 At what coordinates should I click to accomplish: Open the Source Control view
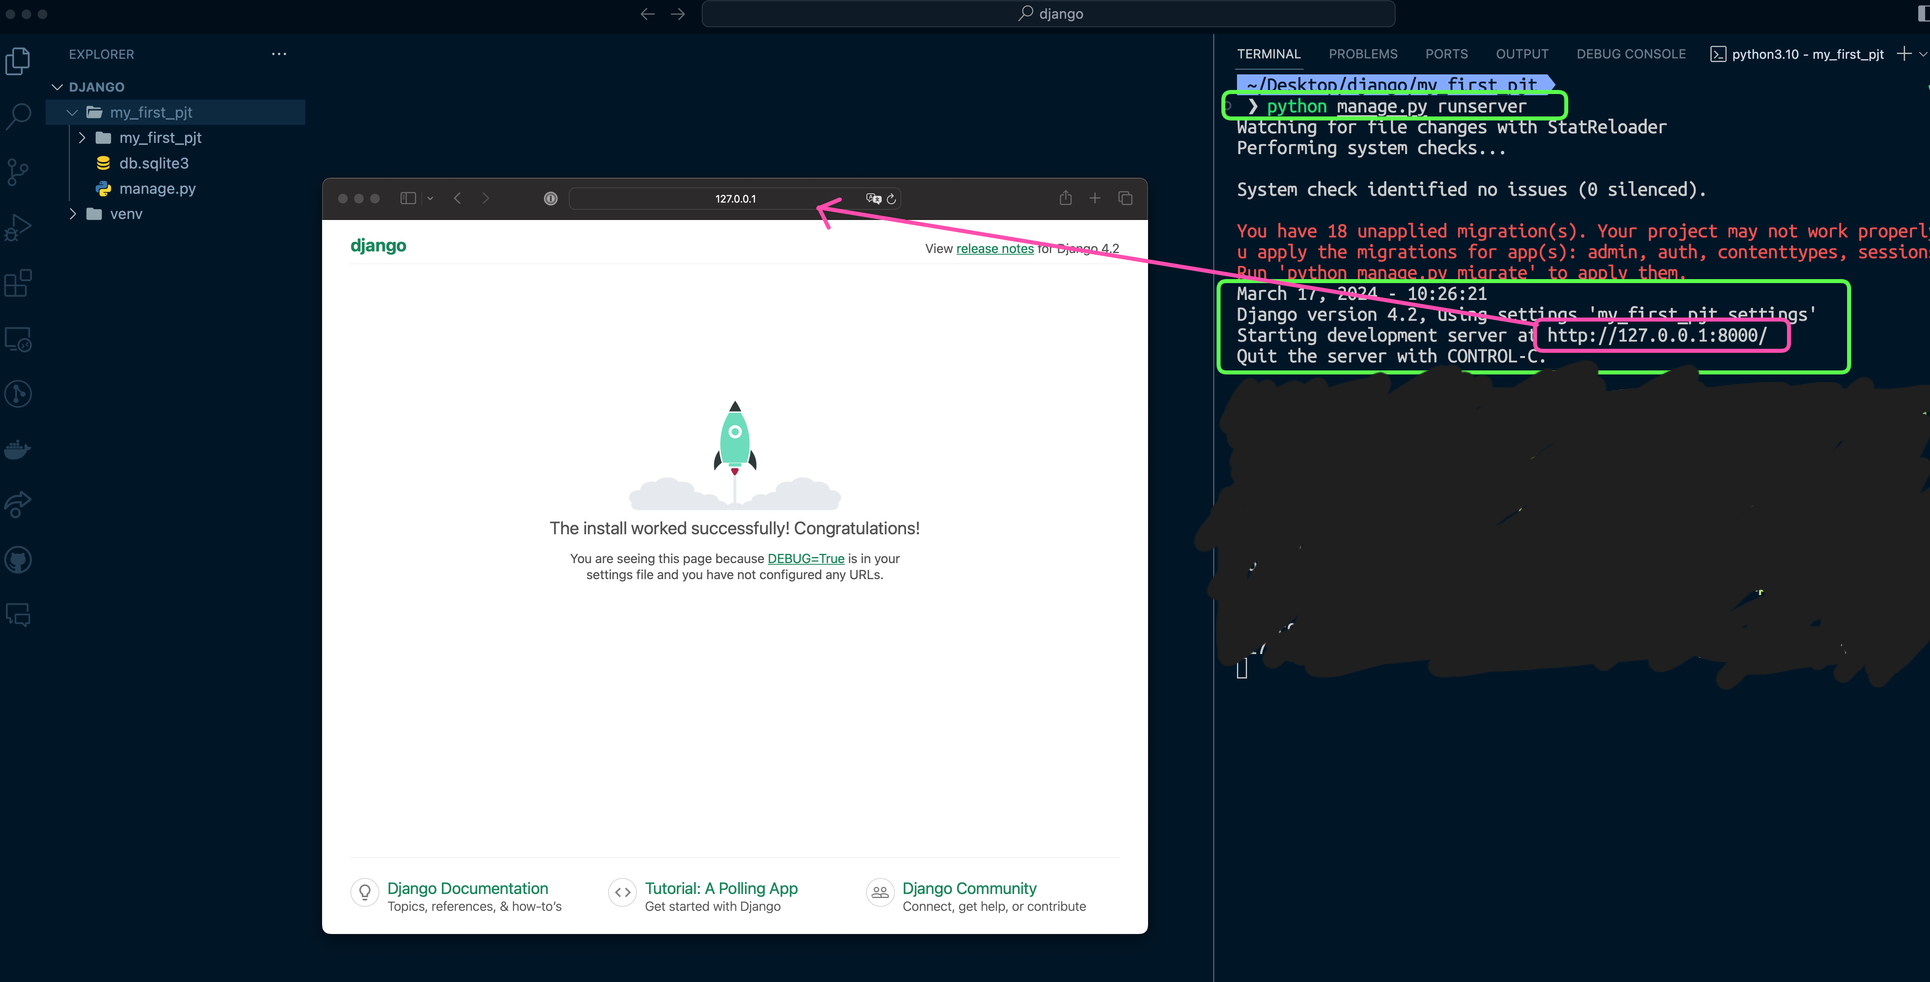18,172
